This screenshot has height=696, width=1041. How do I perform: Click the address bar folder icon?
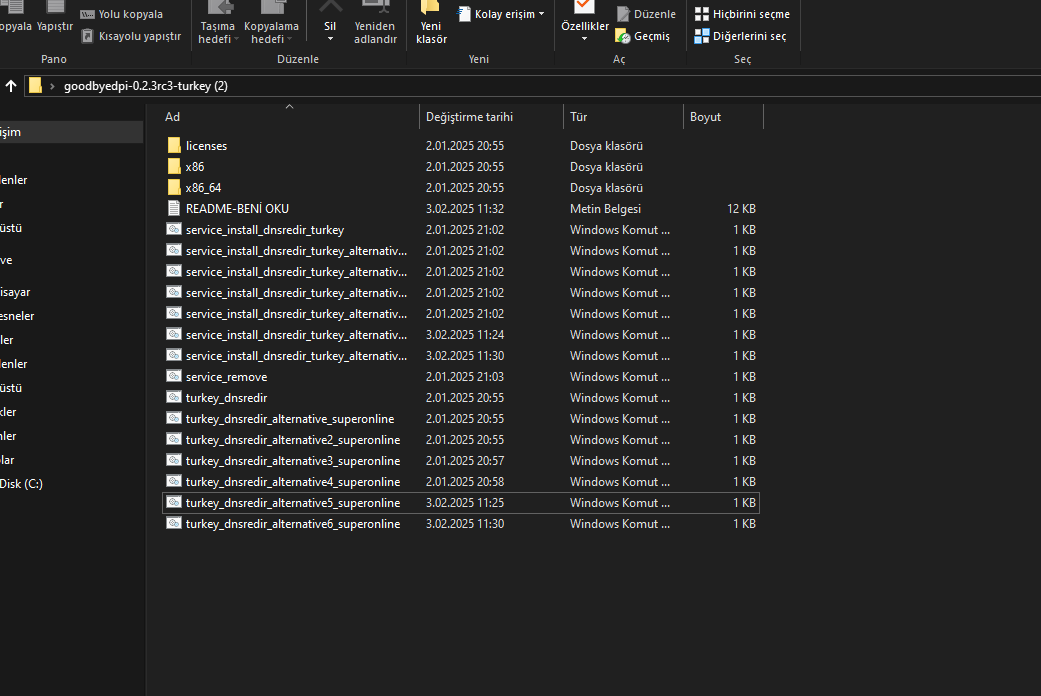35,86
